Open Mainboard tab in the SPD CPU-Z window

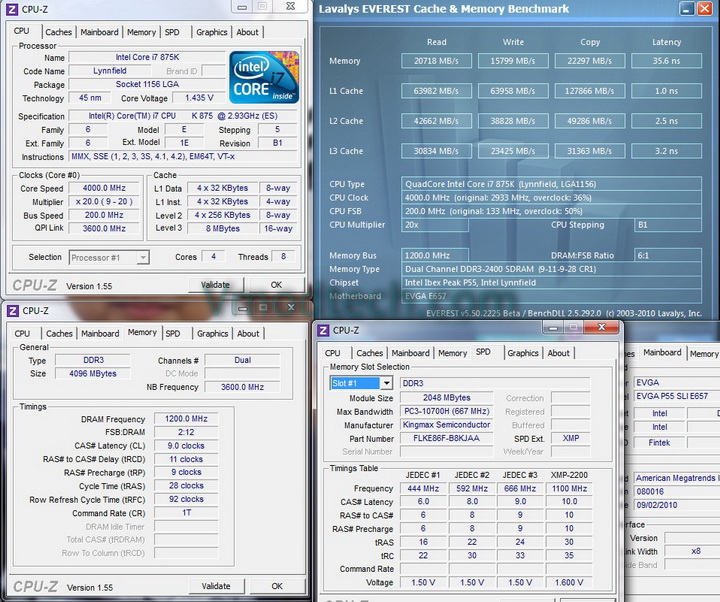pyautogui.click(x=411, y=353)
